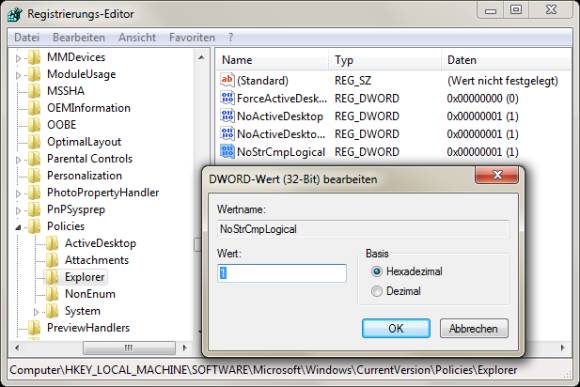Open the Bearbeiten menu
This screenshot has height=387, width=580.
click(x=79, y=37)
